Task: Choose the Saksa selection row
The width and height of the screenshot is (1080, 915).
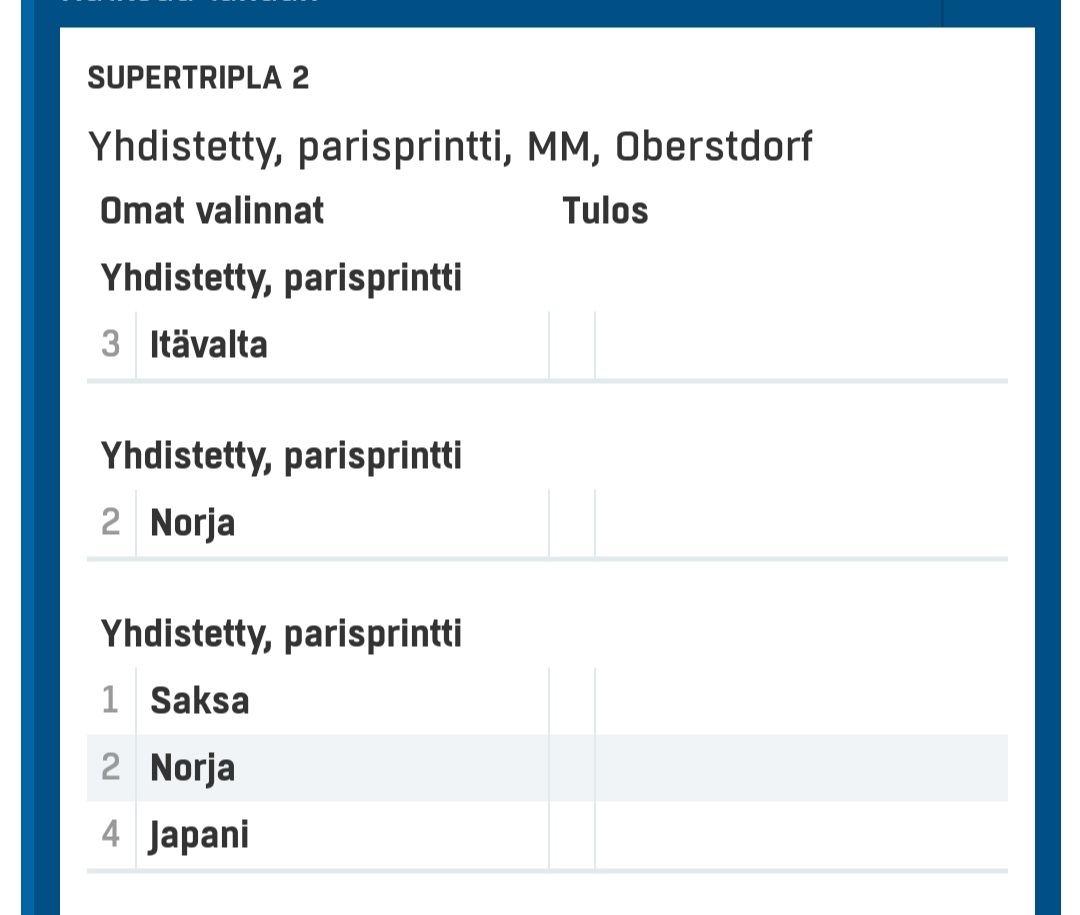Action: coord(200,701)
